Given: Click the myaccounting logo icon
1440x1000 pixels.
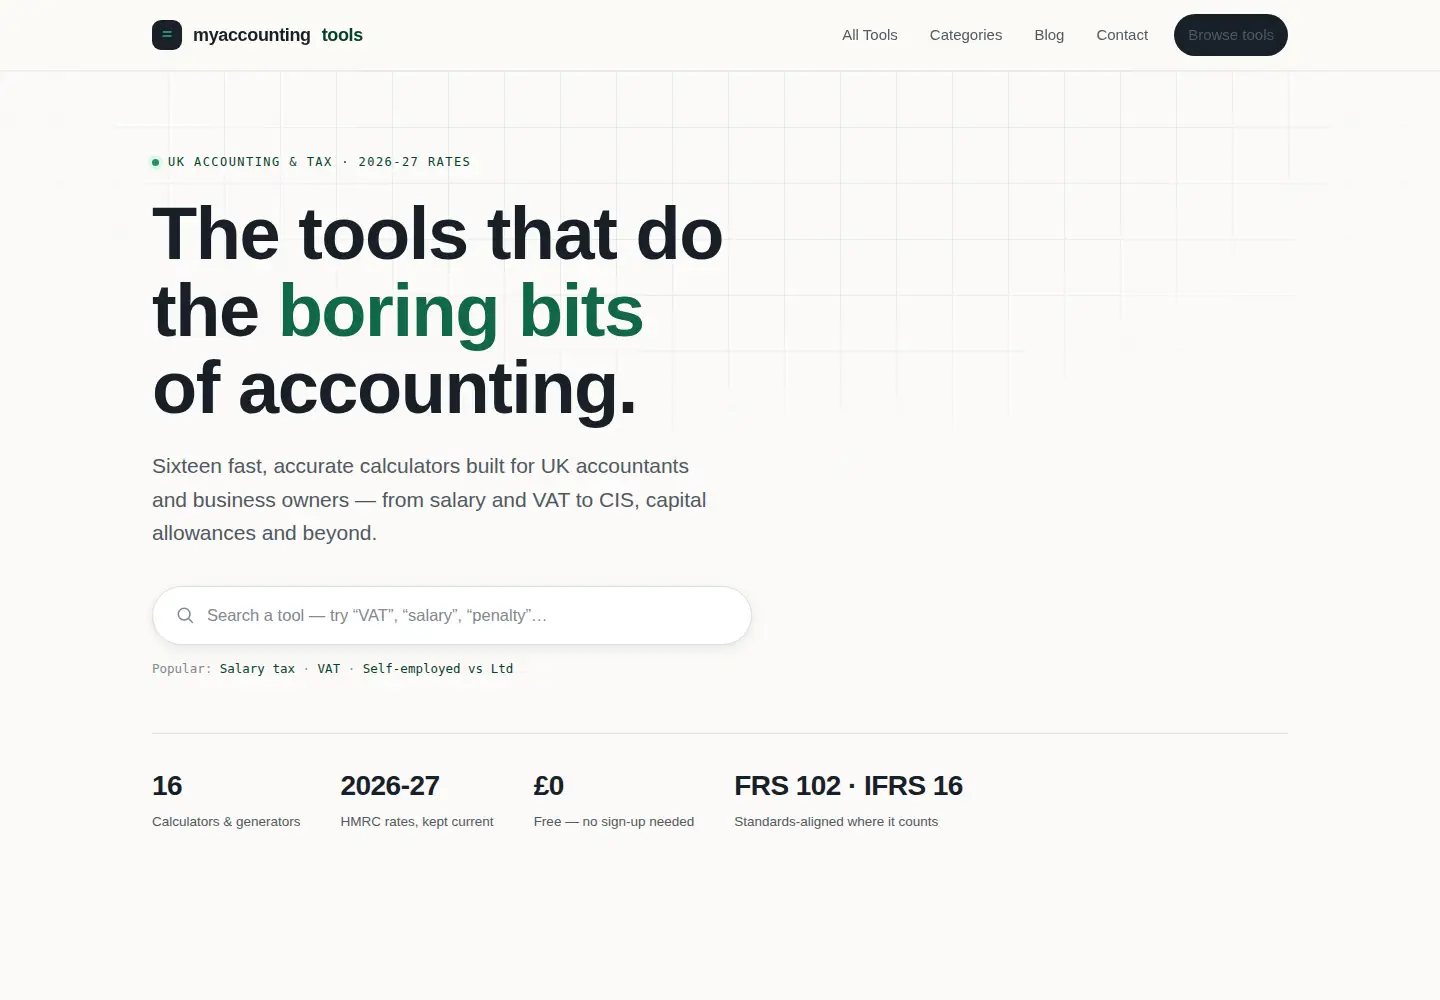Looking at the screenshot, I should coord(167,35).
